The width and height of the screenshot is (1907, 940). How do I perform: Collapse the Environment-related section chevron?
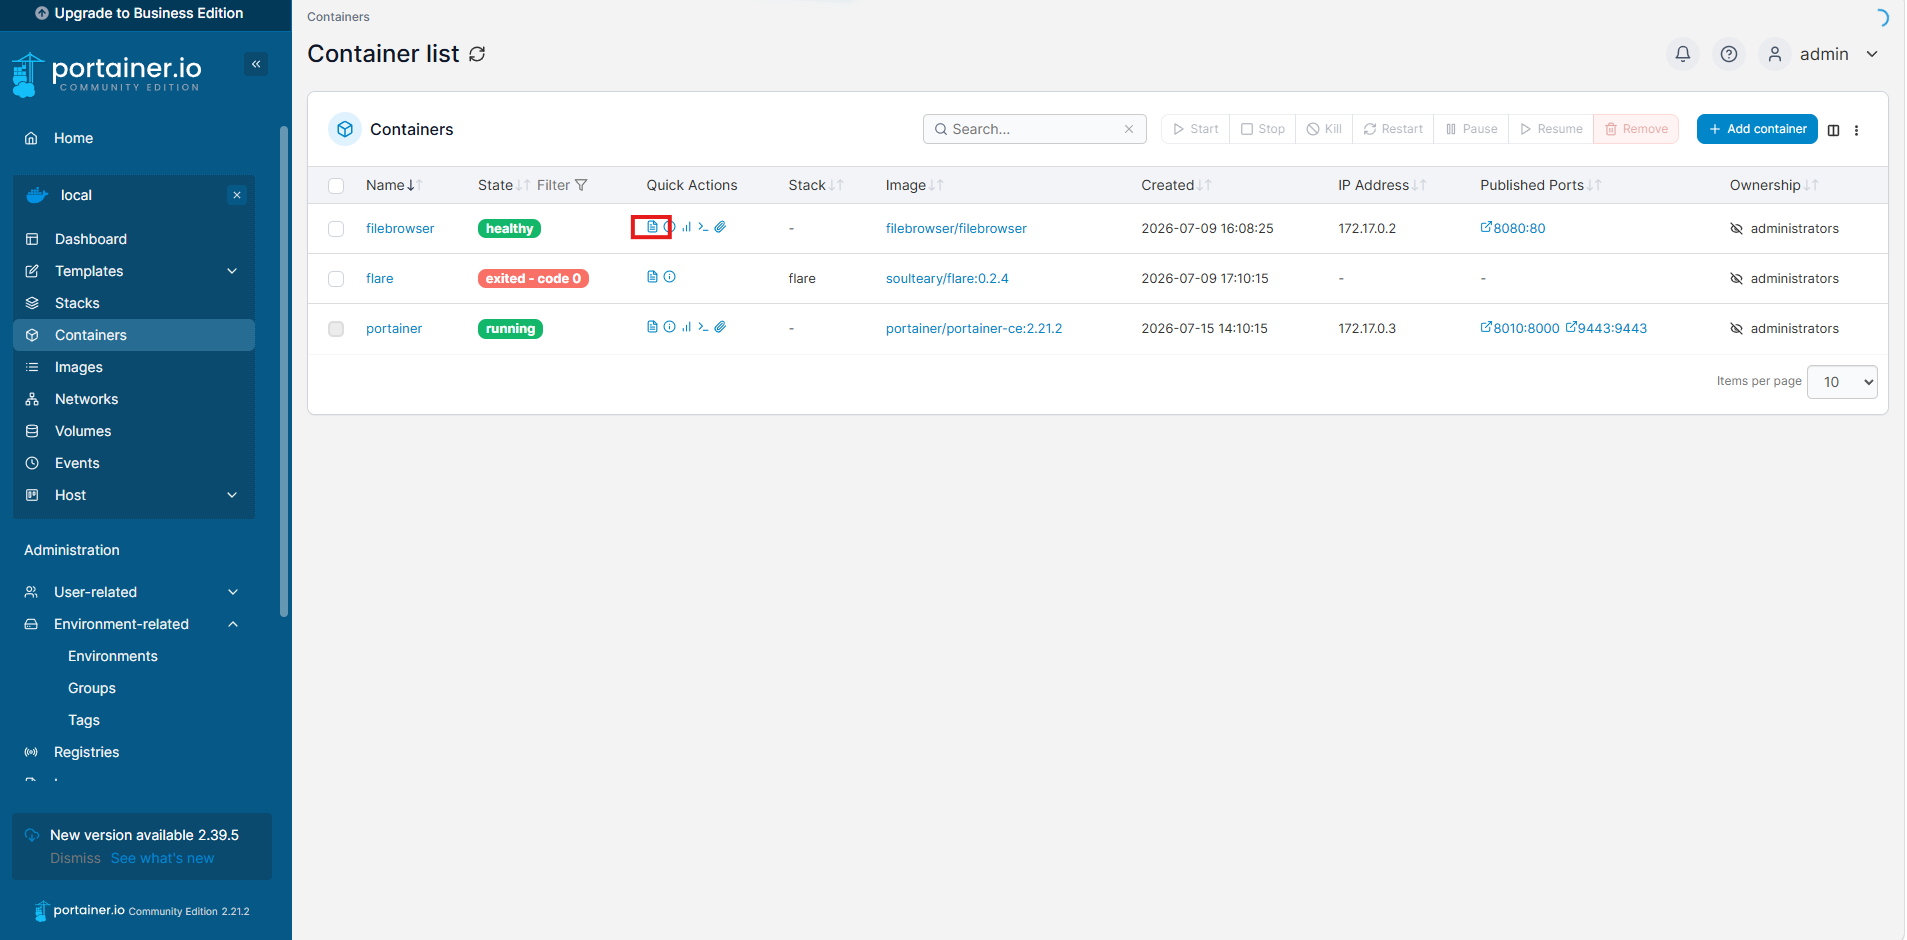[x=233, y=624]
